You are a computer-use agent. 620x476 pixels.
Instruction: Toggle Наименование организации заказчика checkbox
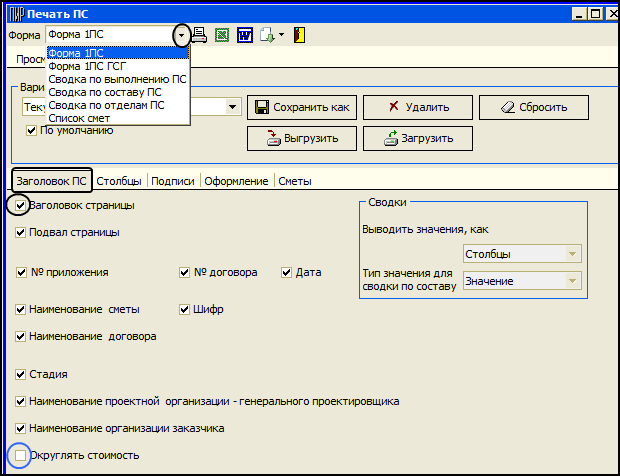[20, 429]
